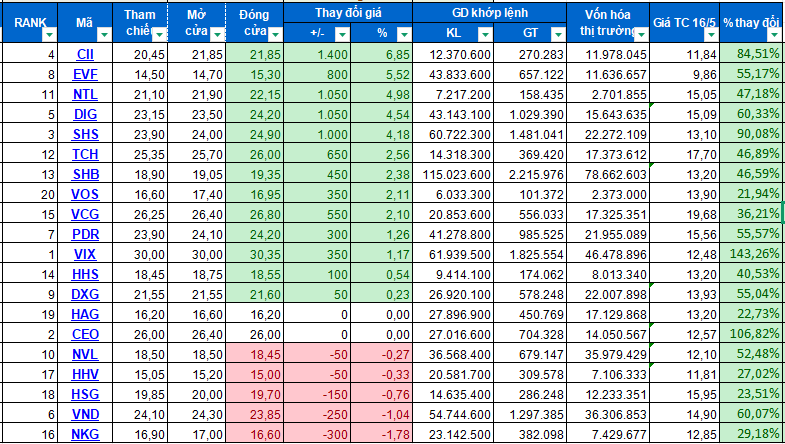Screen dimensions: 785x444
Task: Select VND's market cap 36.306.853
Action: pos(608,414)
